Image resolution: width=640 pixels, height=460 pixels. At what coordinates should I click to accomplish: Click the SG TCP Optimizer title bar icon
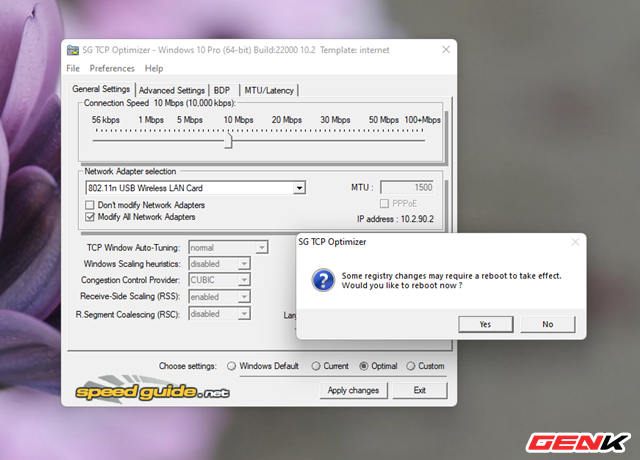point(73,50)
